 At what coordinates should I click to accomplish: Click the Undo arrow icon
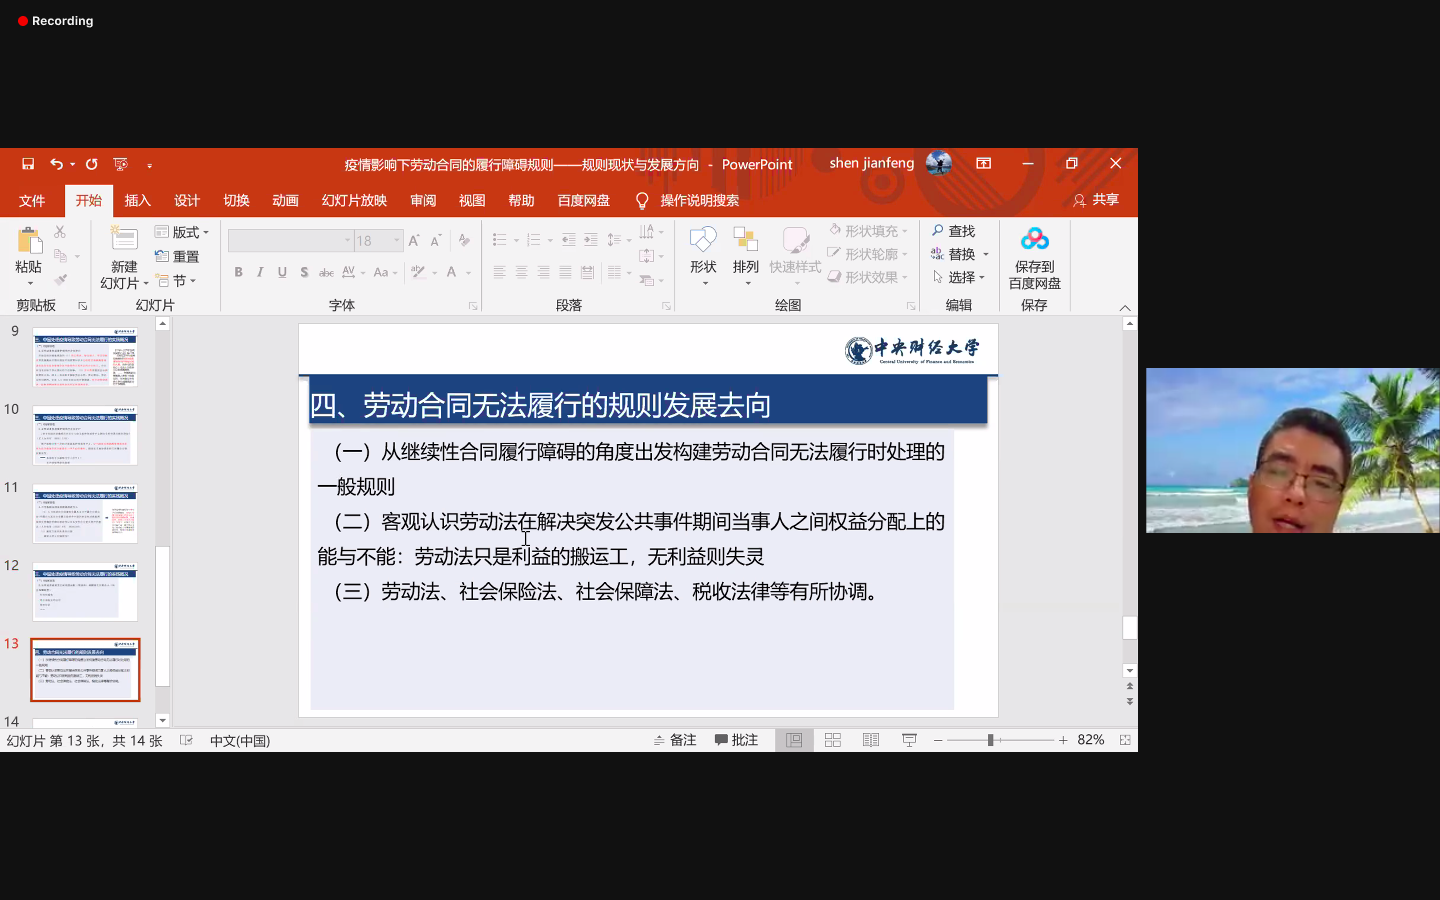pos(56,164)
